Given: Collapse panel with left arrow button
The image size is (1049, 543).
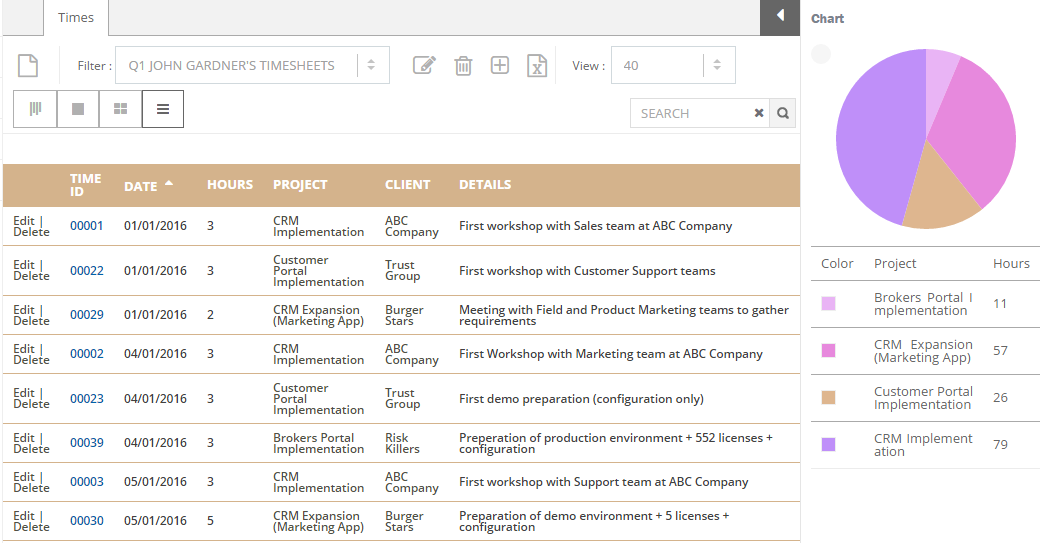Looking at the screenshot, I should (x=780, y=15).
